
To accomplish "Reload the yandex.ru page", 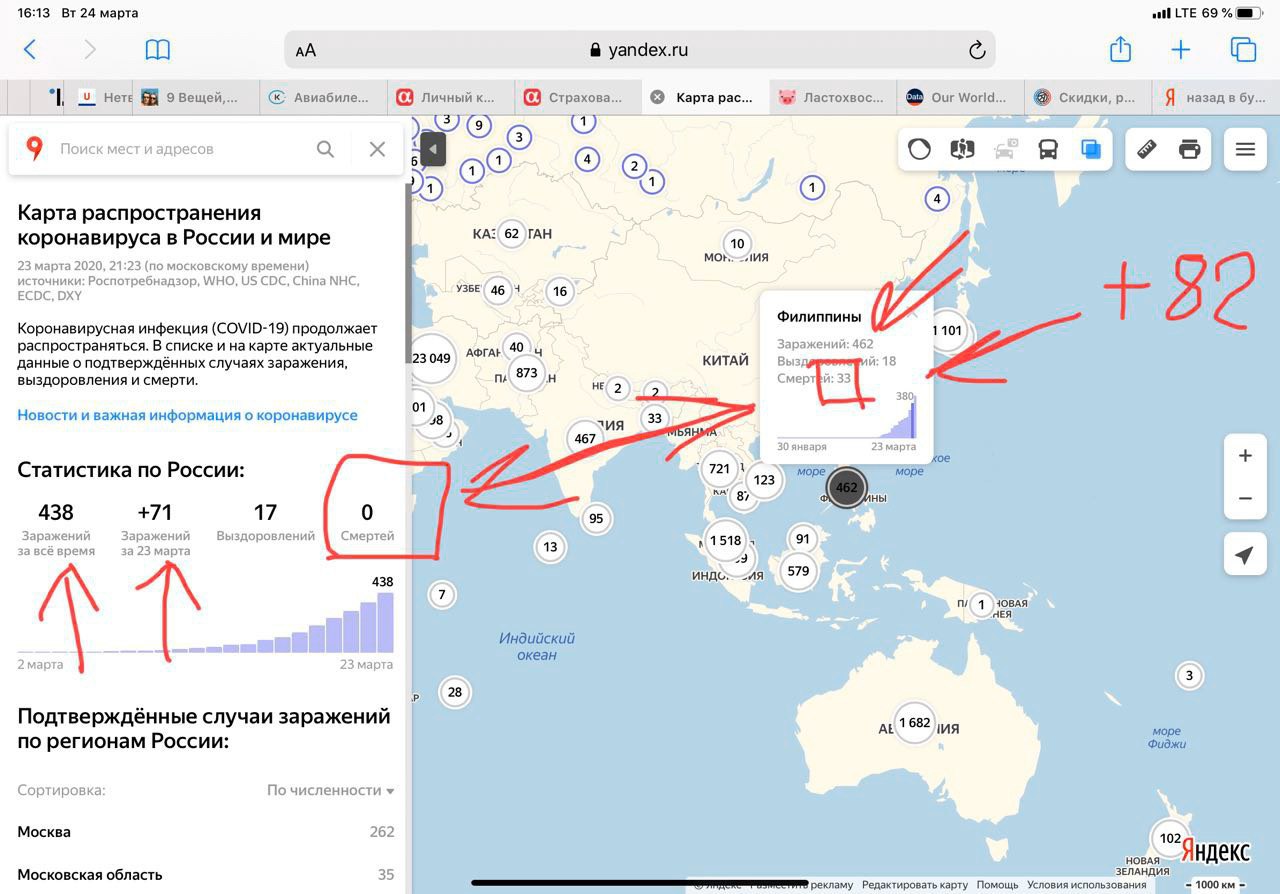I will coord(977,50).
